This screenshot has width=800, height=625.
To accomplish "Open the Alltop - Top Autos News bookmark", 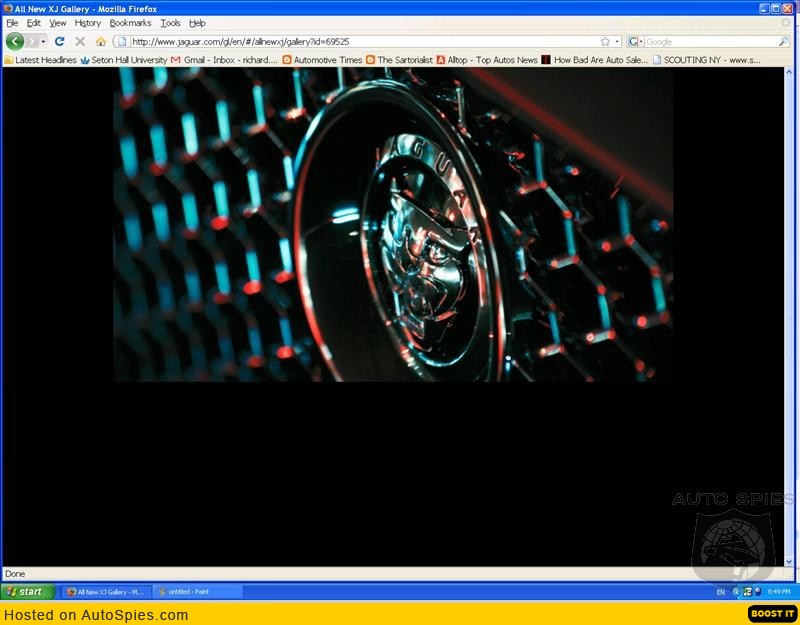I will click(487, 60).
